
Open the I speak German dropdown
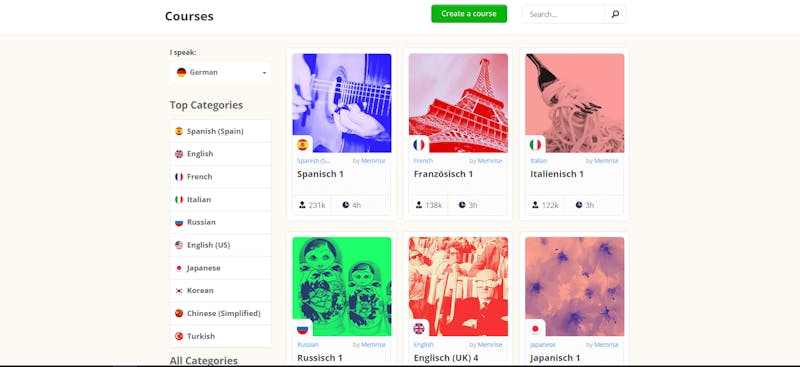click(220, 72)
